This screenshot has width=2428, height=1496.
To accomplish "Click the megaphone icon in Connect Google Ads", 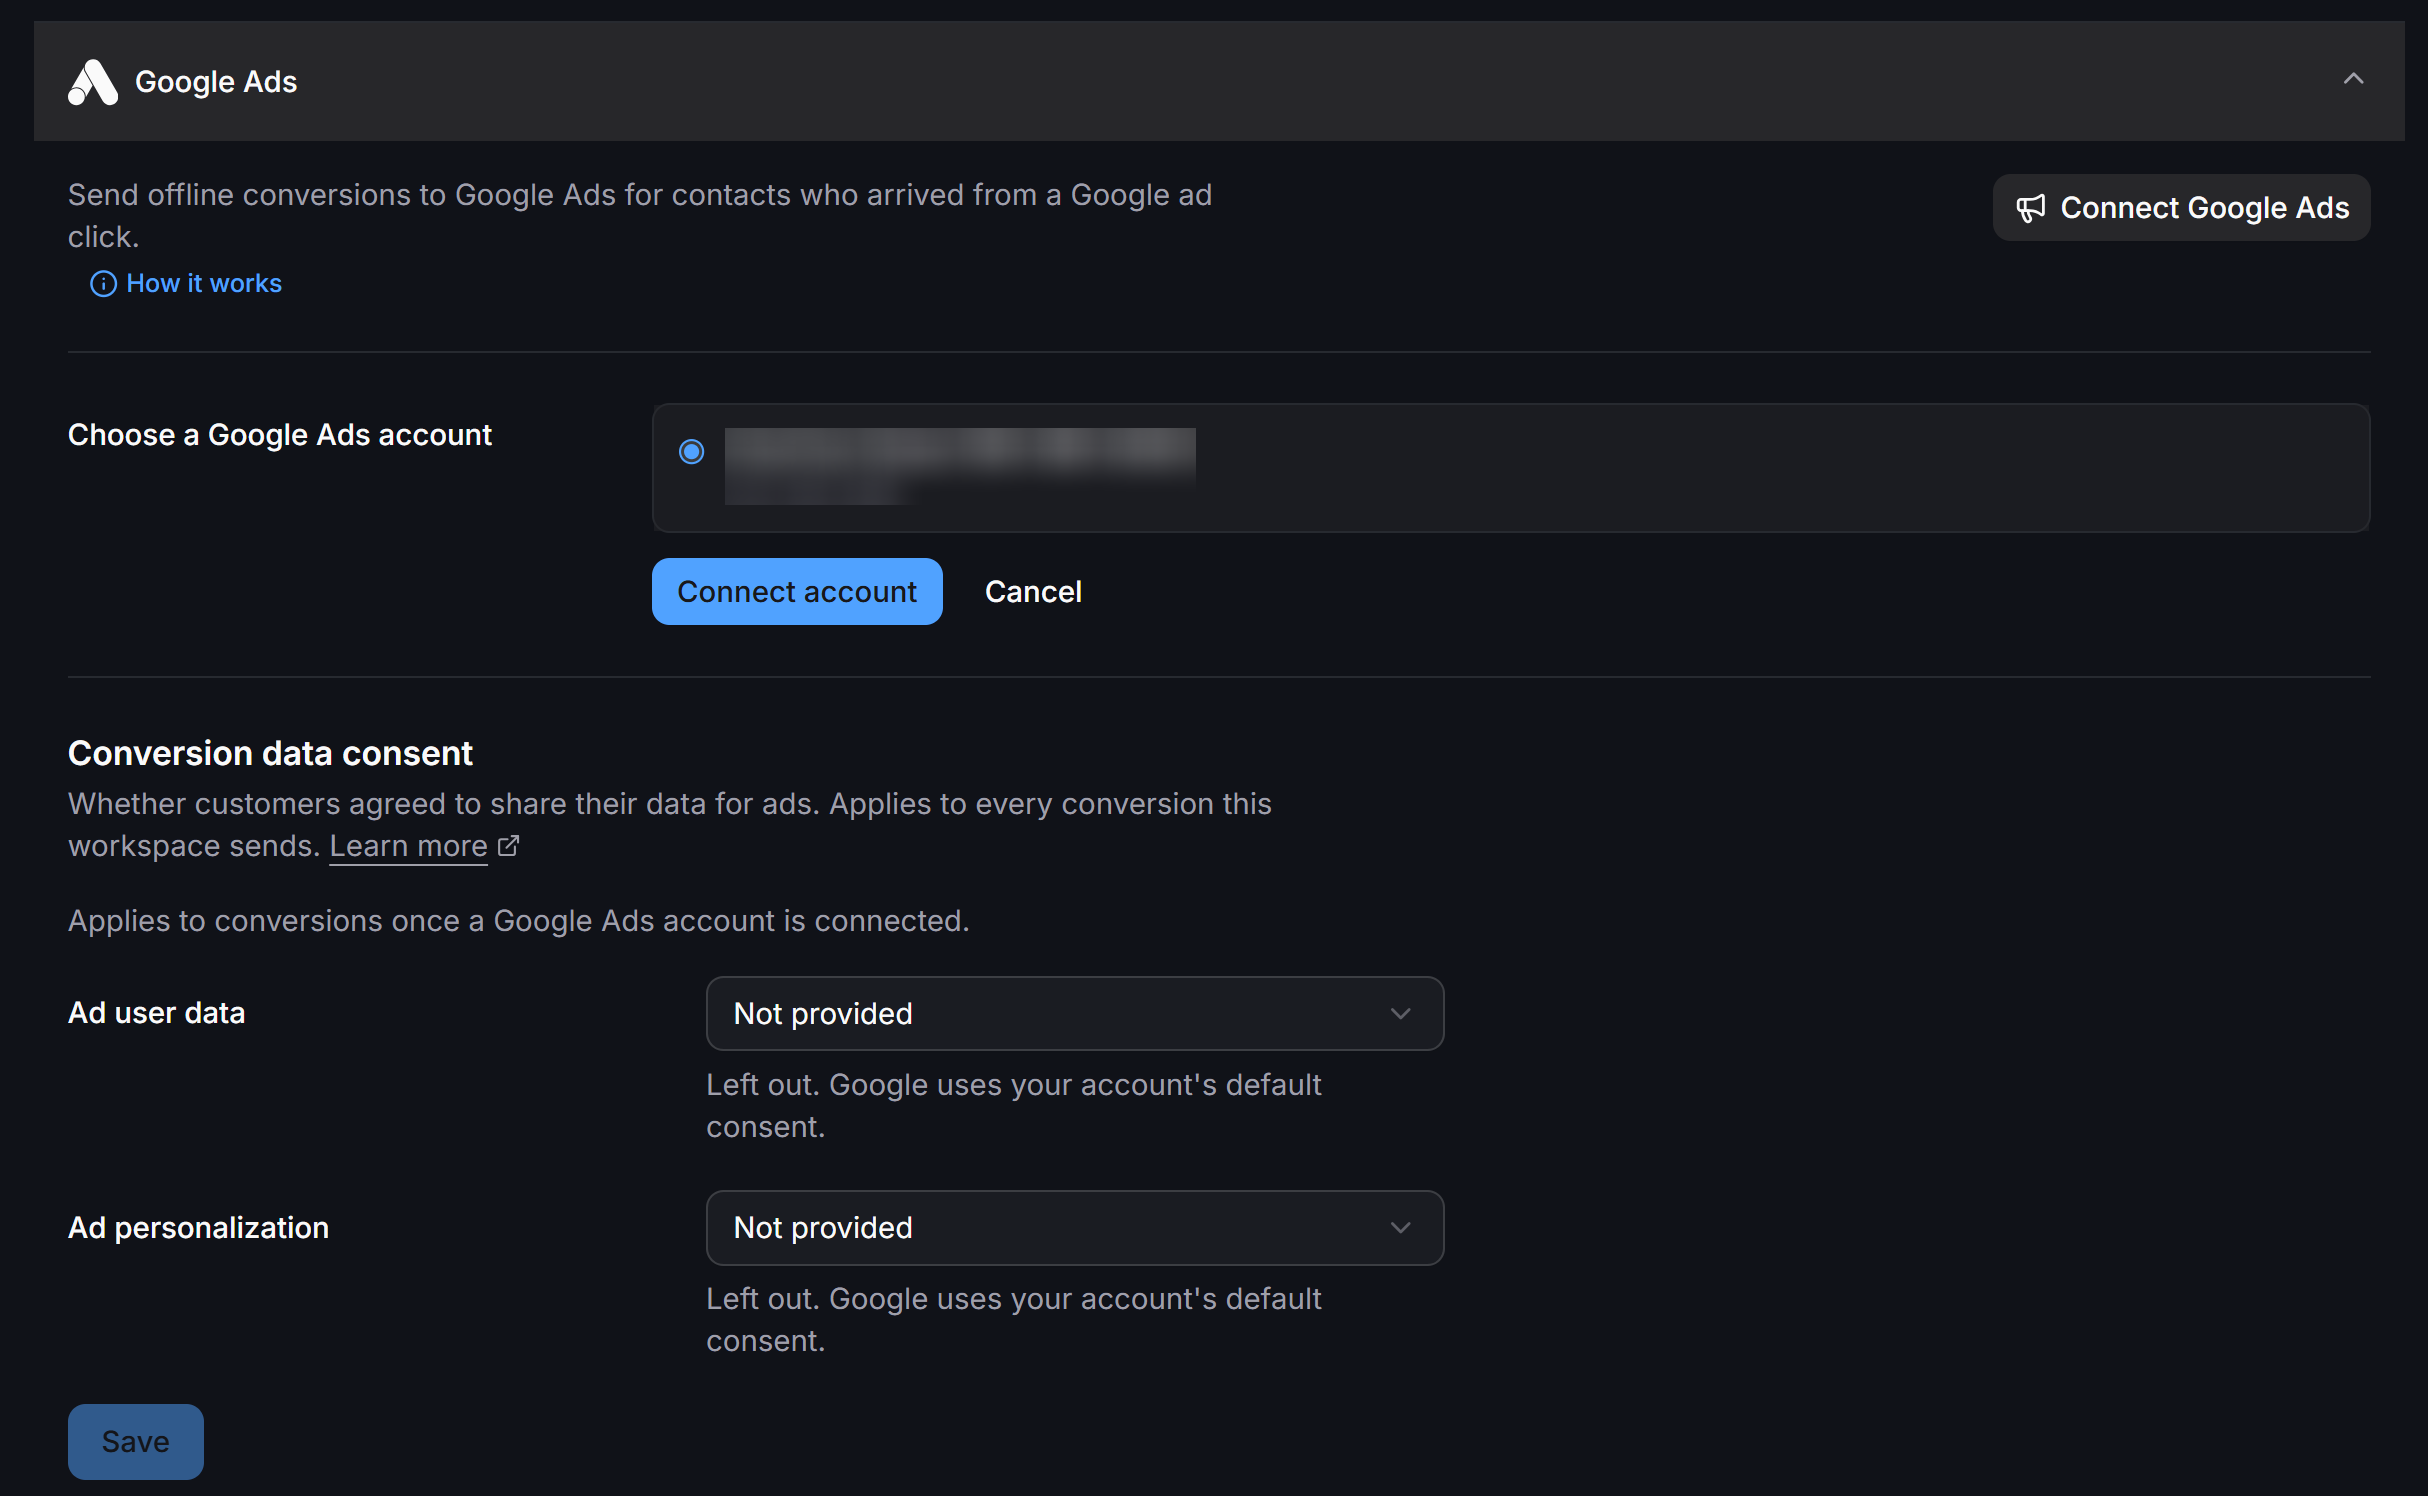I will [2030, 208].
